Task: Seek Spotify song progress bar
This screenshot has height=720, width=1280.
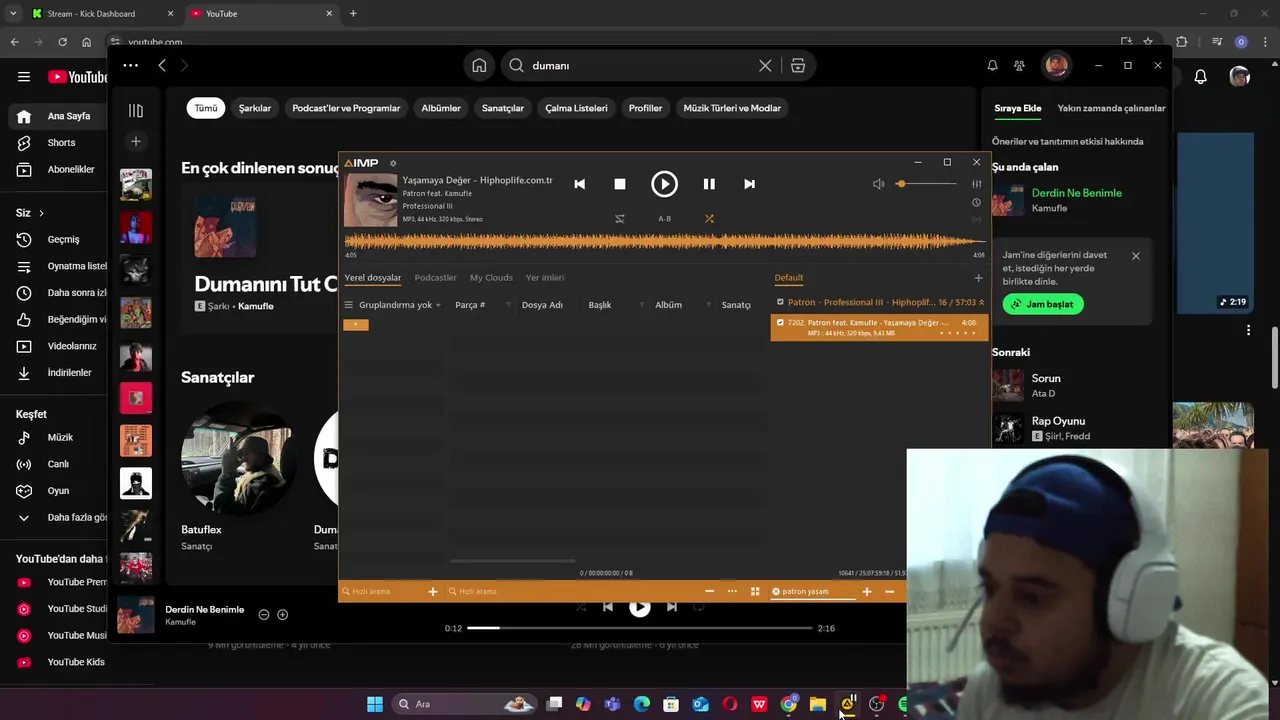Action: tap(640, 628)
